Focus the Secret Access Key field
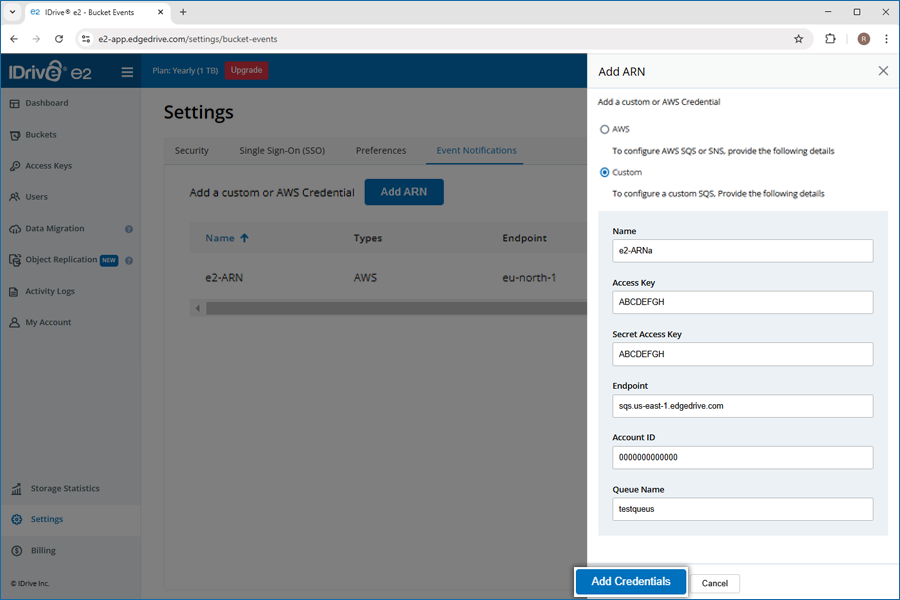This screenshot has height=600, width=900. click(x=743, y=354)
